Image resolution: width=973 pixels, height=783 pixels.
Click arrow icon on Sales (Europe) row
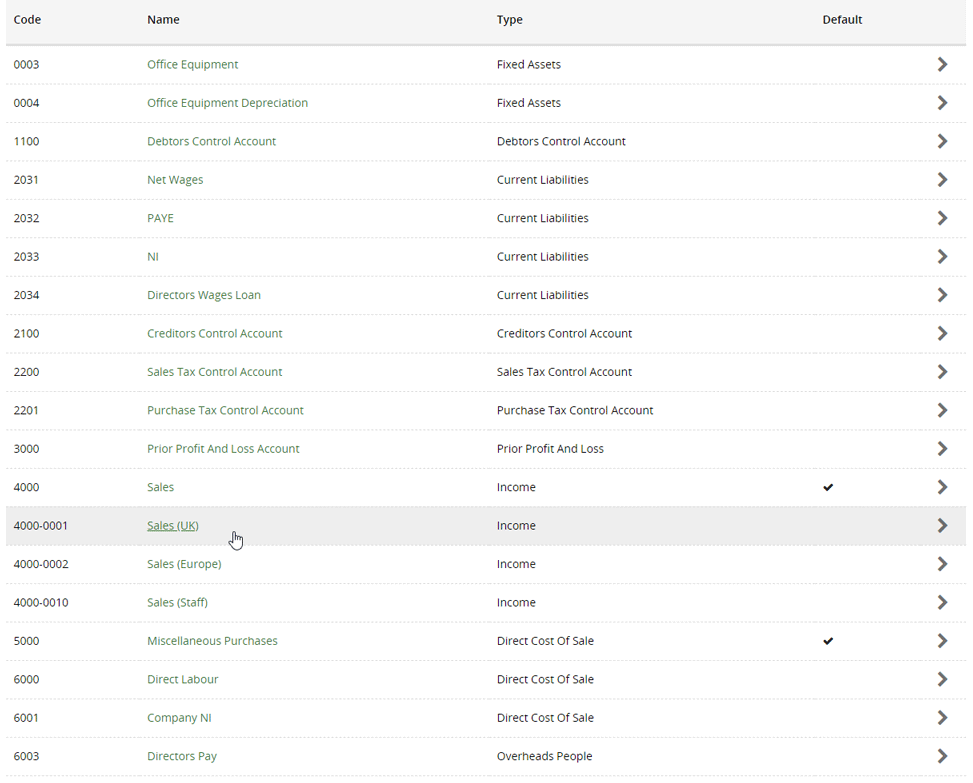[x=942, y=565]
